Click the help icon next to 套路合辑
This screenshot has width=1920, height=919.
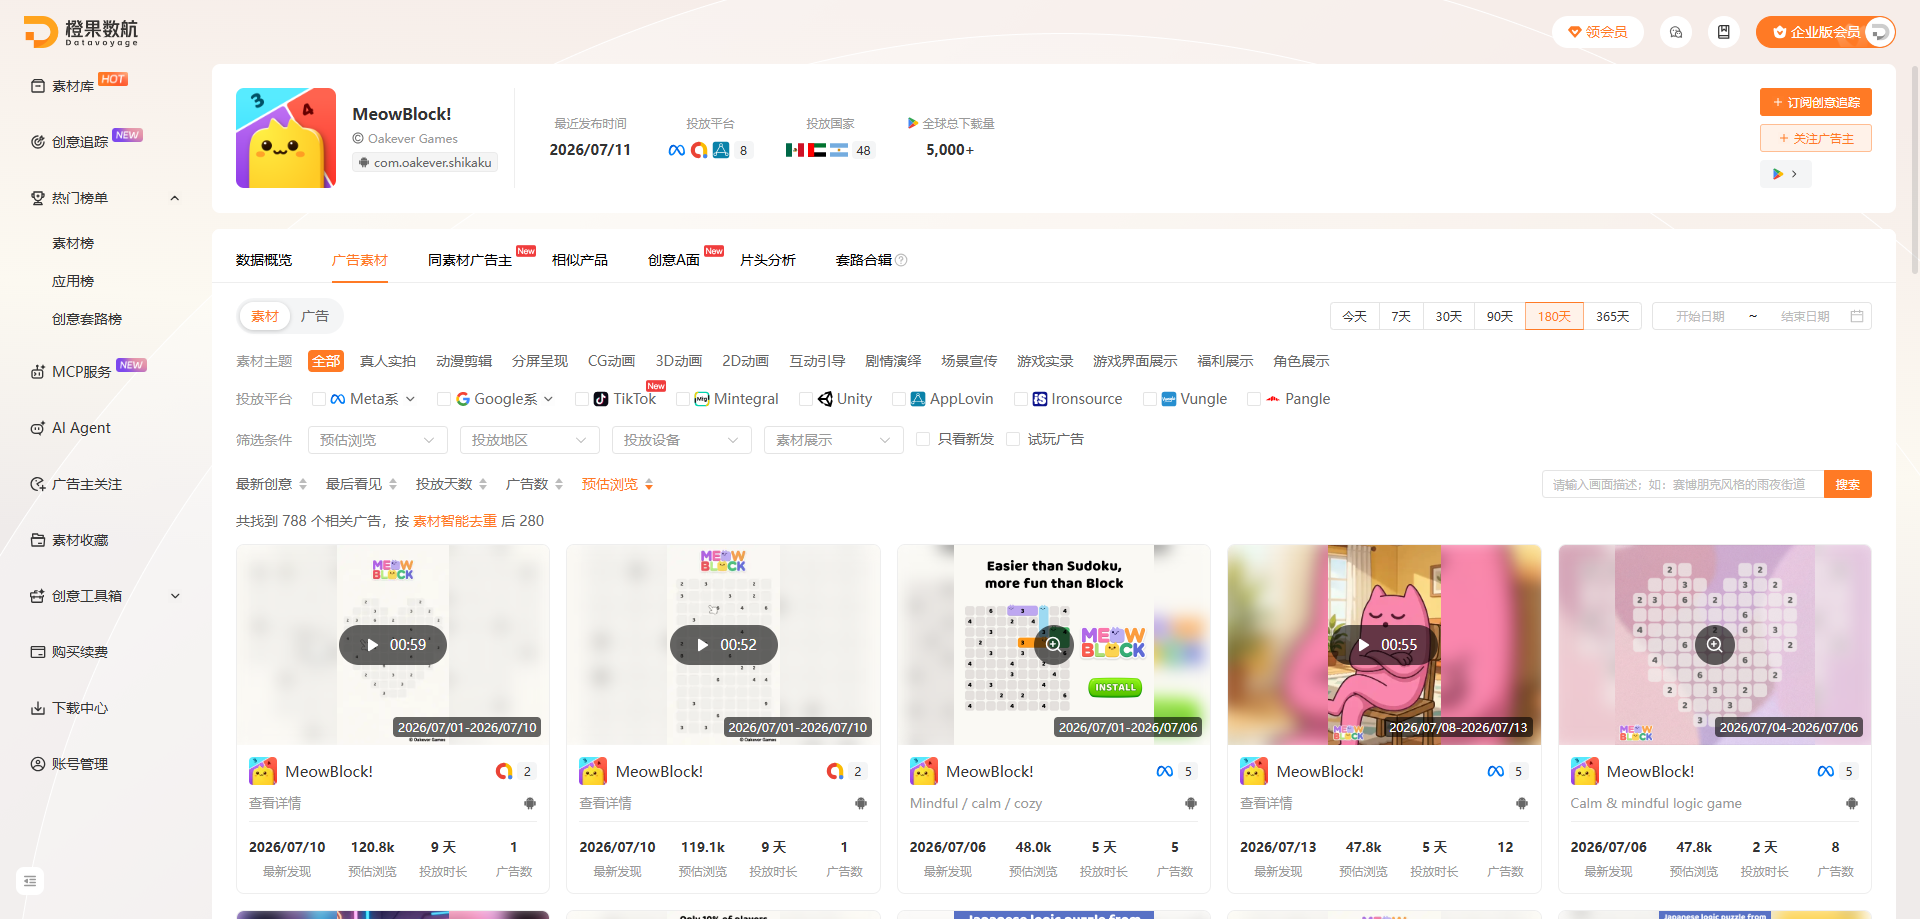(x=901, y=260)
